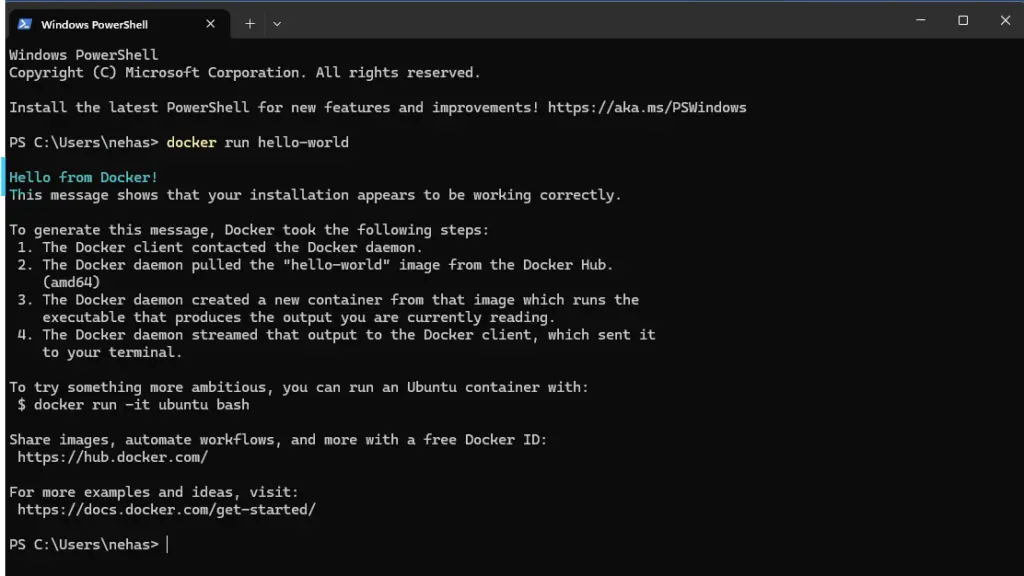The image size is (1024, 576).
Task: Open a new terminal tab with plus
Action: pyautogui.click(x=250, y=24)
